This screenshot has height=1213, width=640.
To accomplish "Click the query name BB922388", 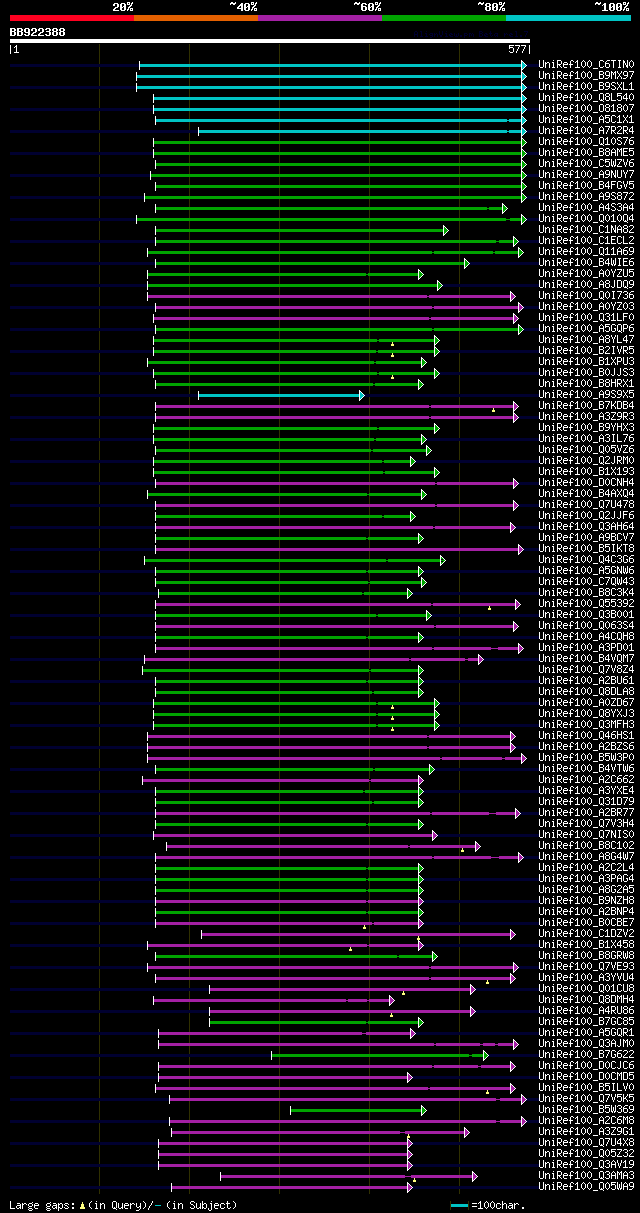I will pyautogui.click(x=38, y=32).
